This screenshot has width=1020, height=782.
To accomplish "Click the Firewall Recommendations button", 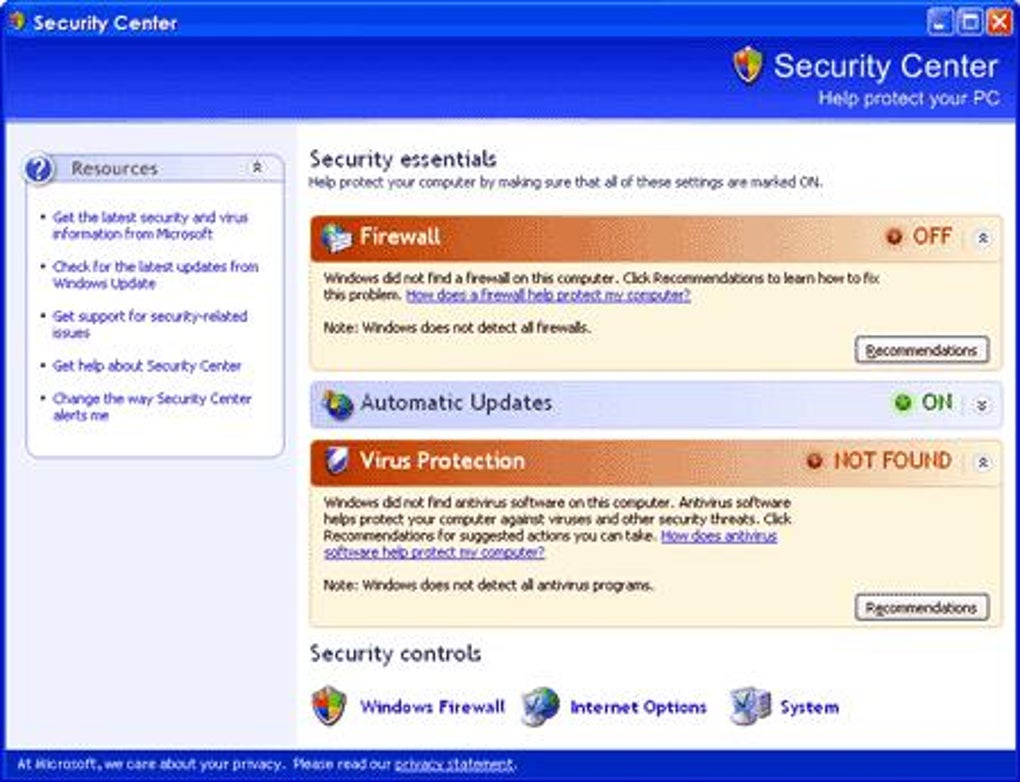I will click(x=922, y=350).
